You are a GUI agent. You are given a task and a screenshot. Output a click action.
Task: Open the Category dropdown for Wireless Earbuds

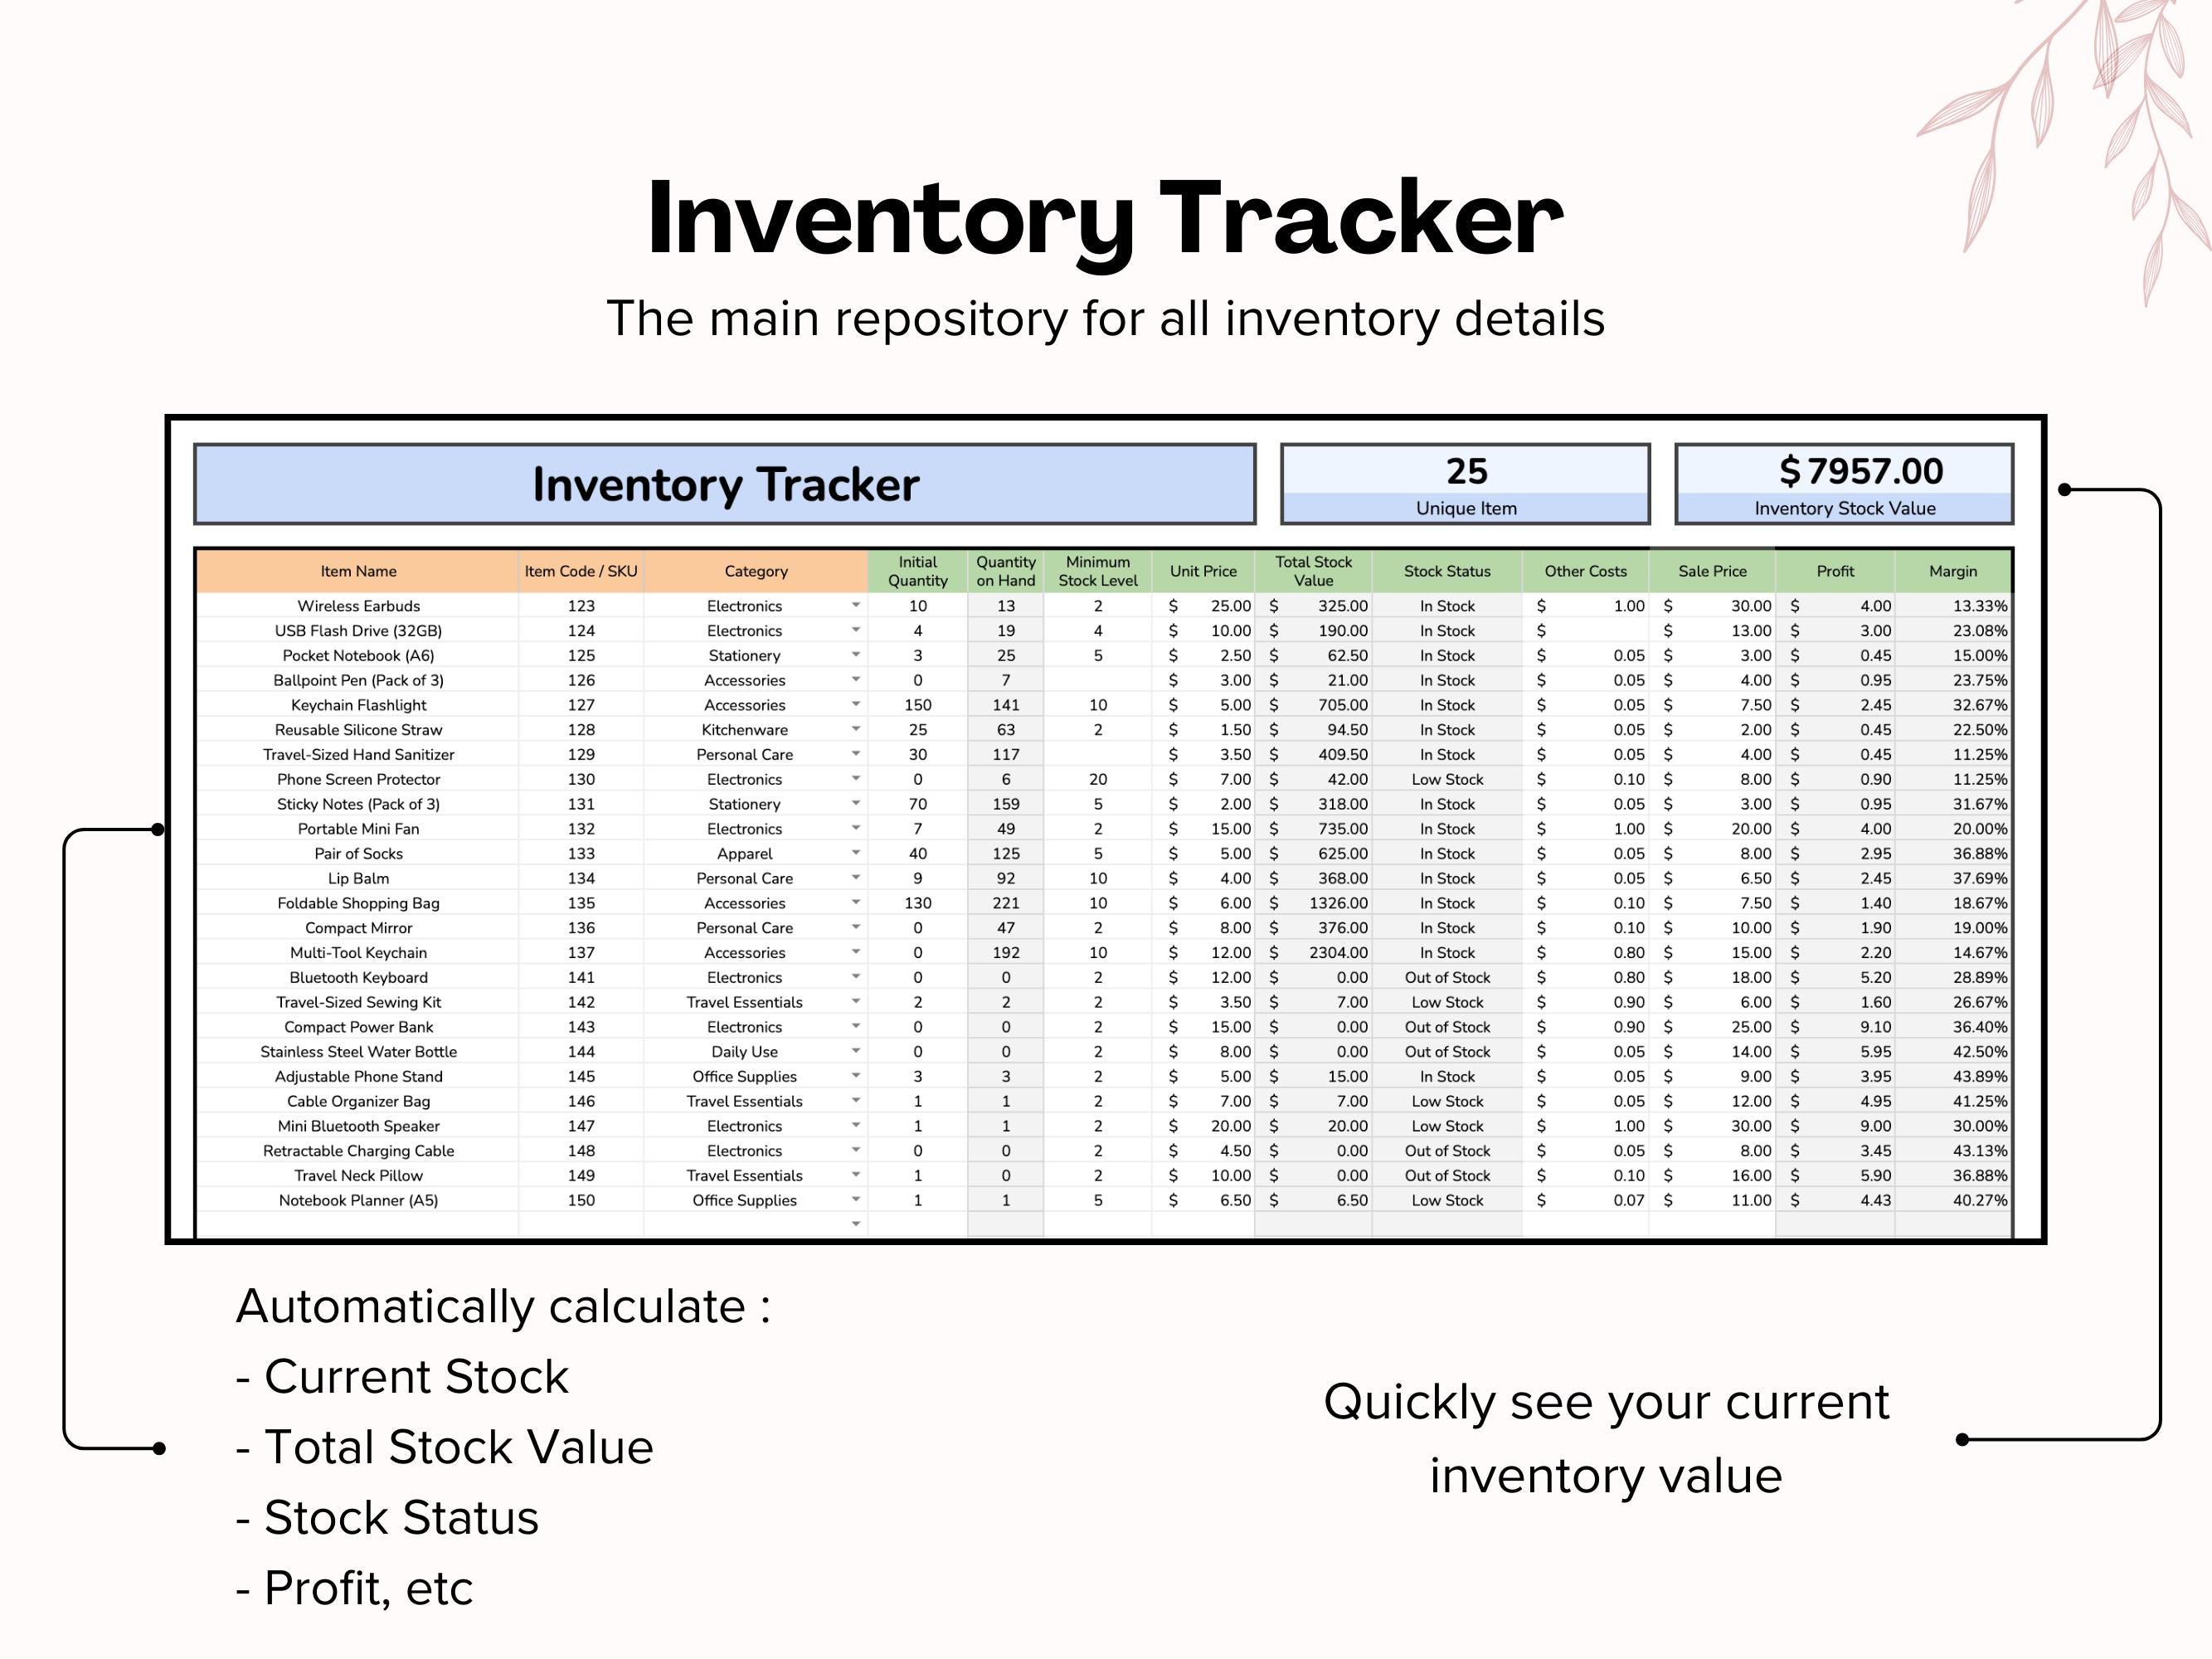click(x=857, y=606)
